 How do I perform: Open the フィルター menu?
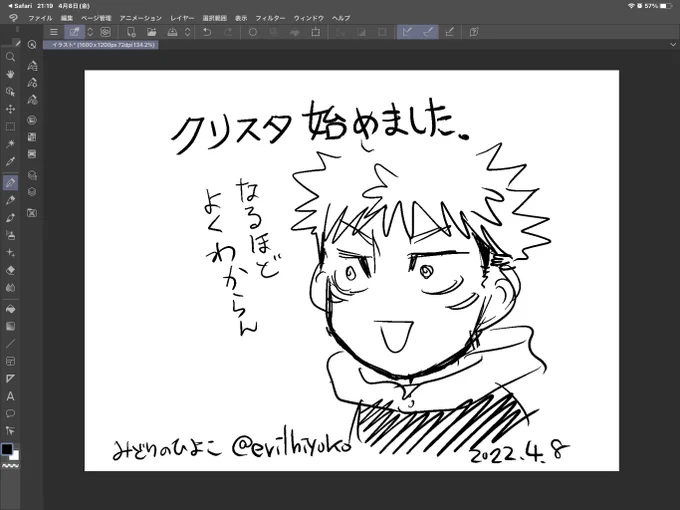tap(270, 18)
